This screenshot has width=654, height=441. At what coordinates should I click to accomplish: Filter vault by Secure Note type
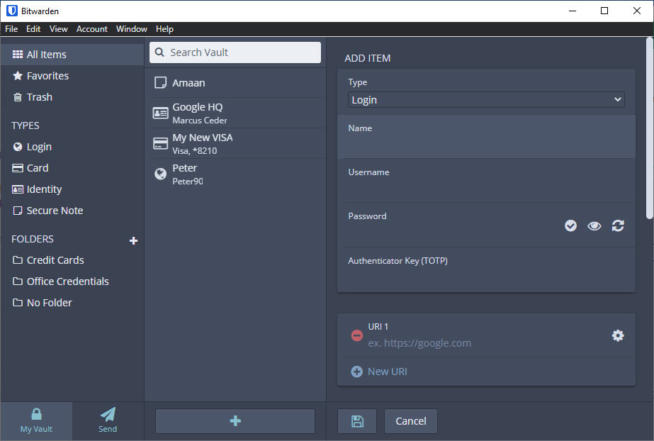pos(72,211)
